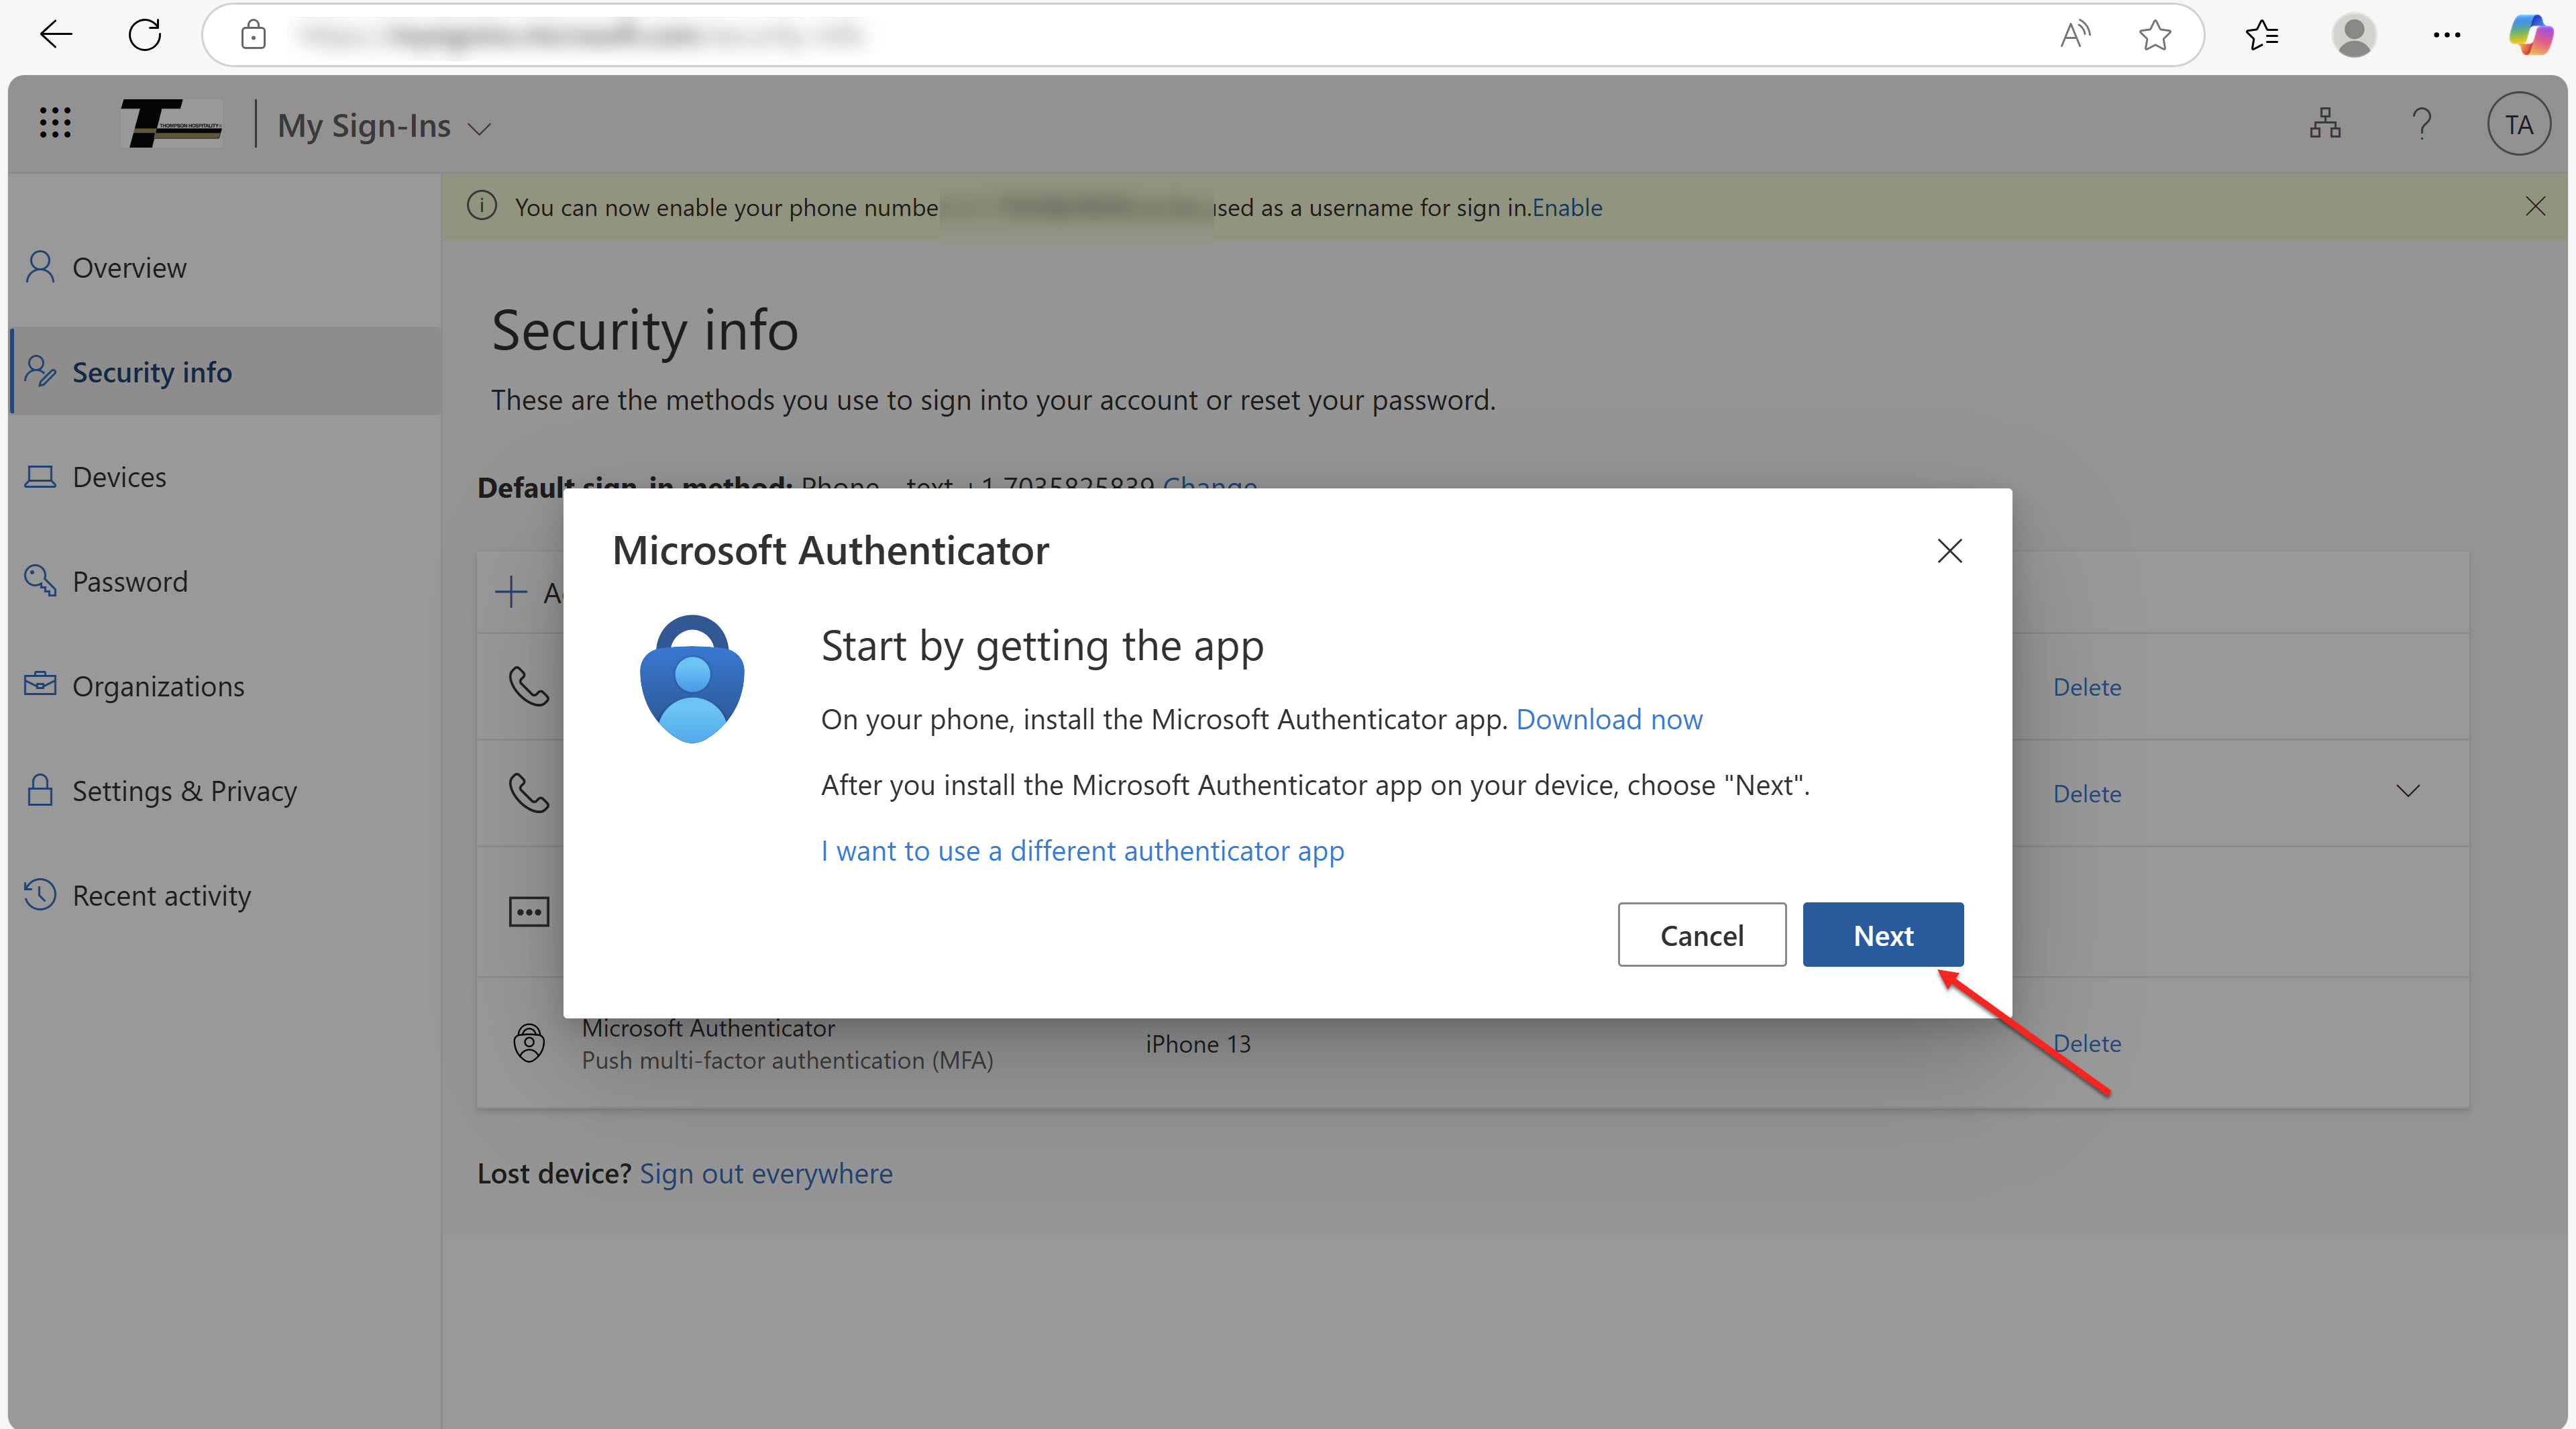Click the Cancel button
2576x1429 pixels.
[x=1702, y=935]
